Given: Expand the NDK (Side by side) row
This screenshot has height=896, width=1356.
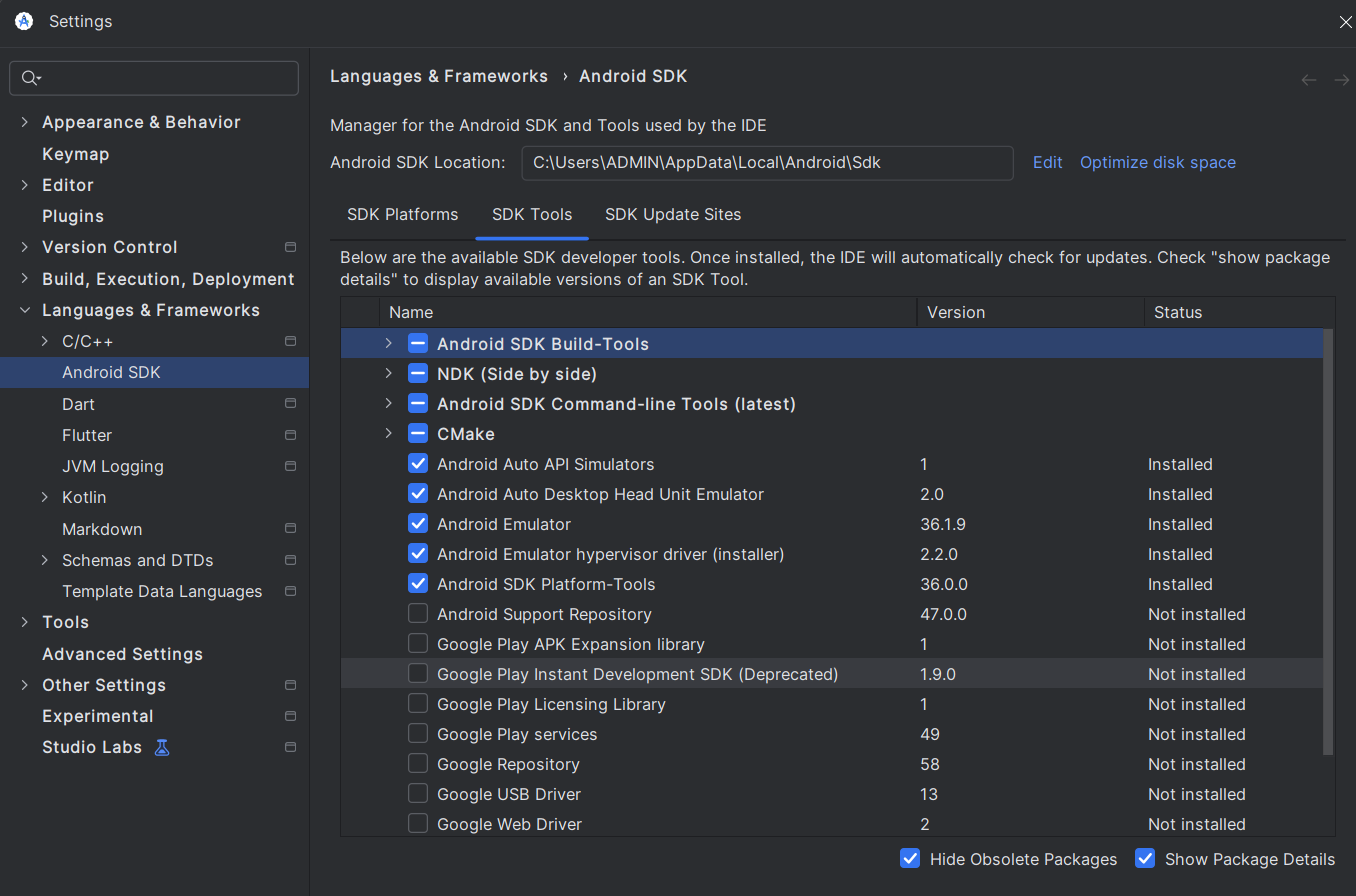Looking at the screenshot, I should 389,374.
